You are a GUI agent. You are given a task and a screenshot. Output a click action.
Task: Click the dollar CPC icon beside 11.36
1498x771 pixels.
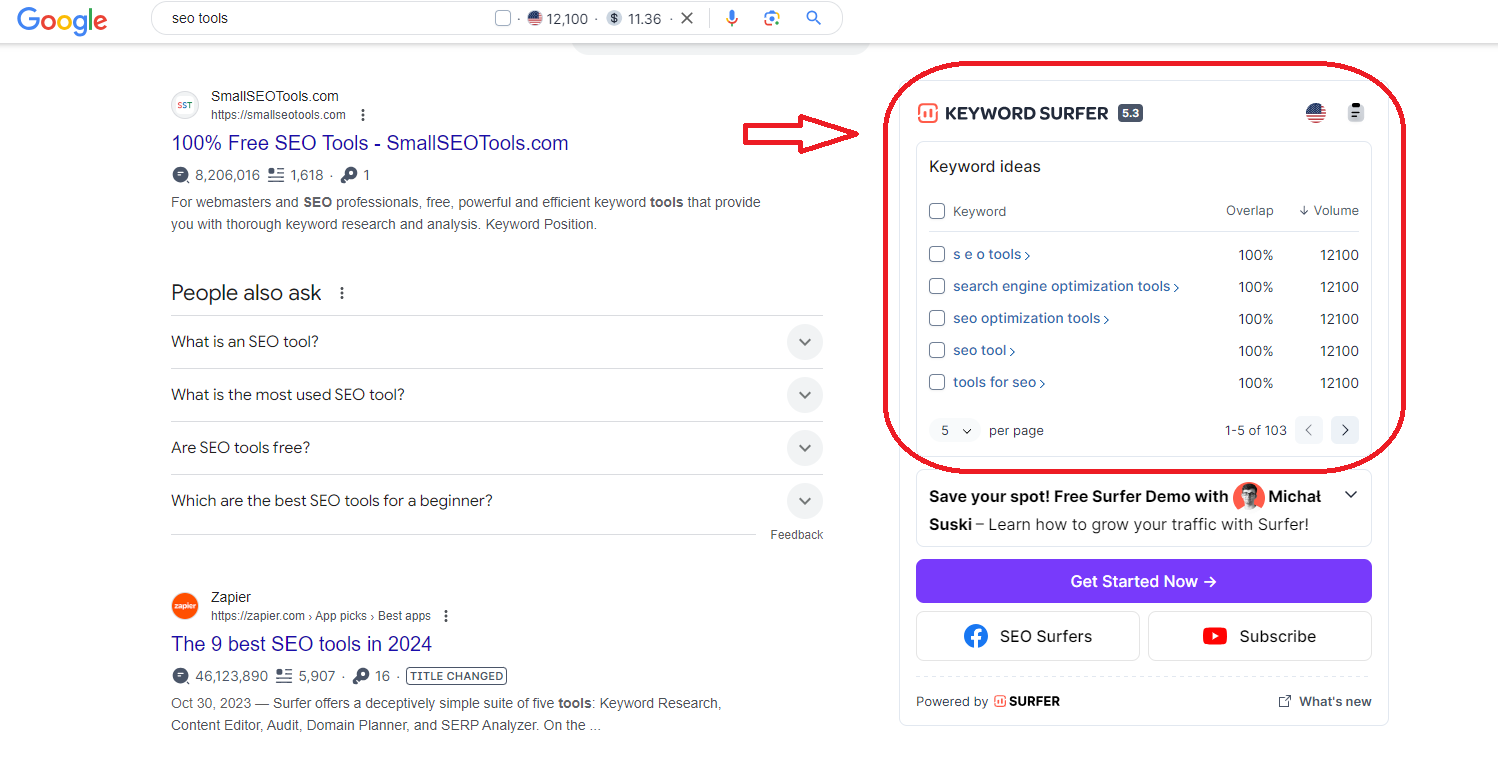click(x=614, y=18)
